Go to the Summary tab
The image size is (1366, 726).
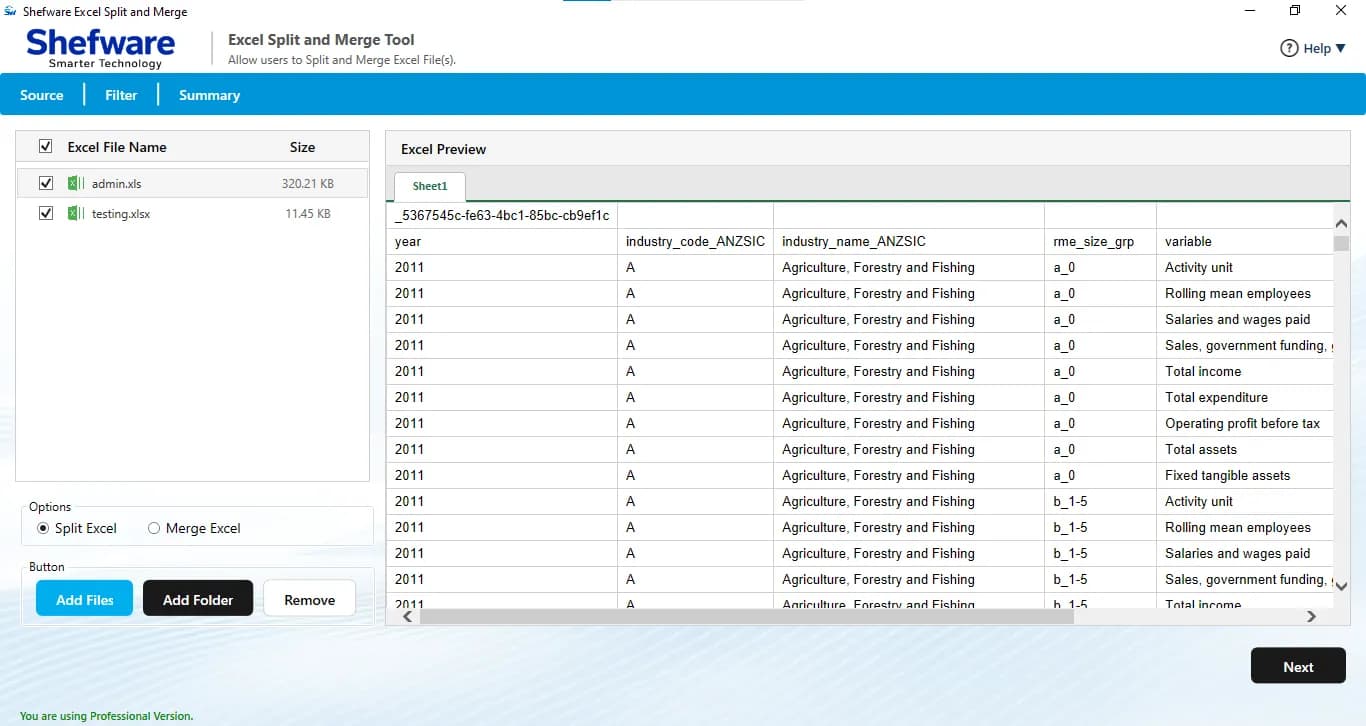pos(209,95)
